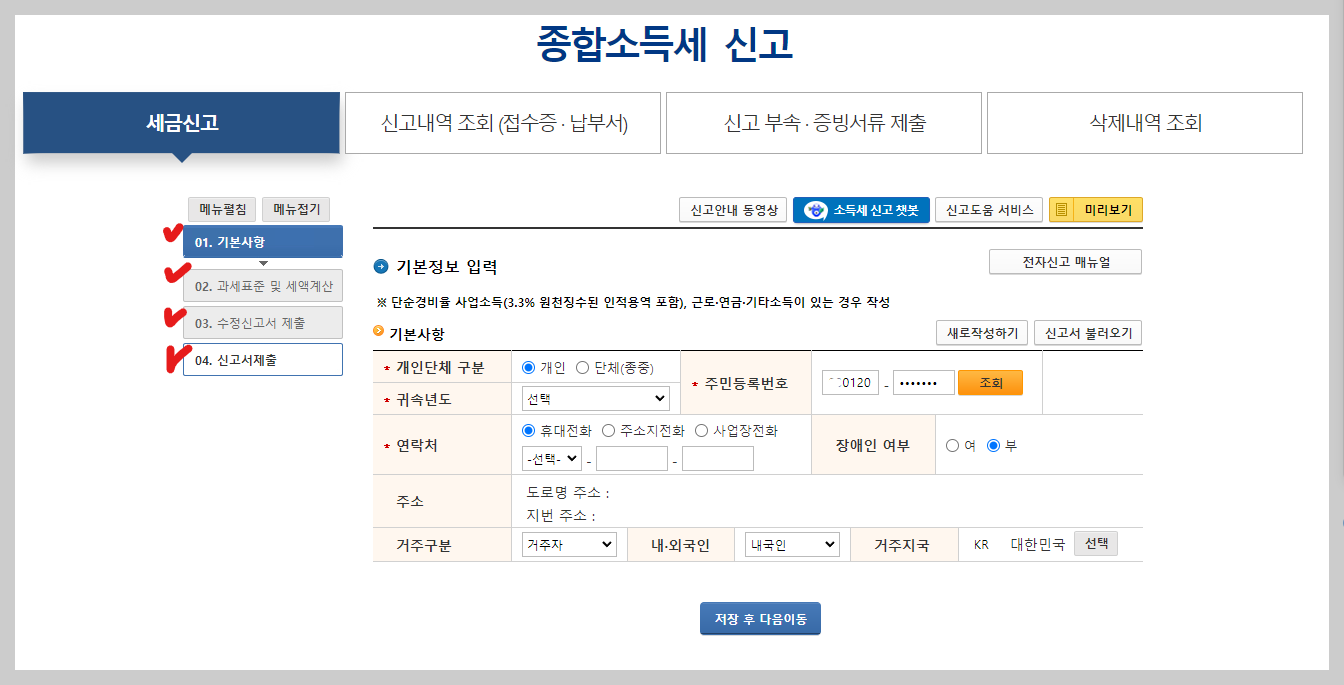Open the 귀속년도 selection dropdown

click(x=595, y=398)
